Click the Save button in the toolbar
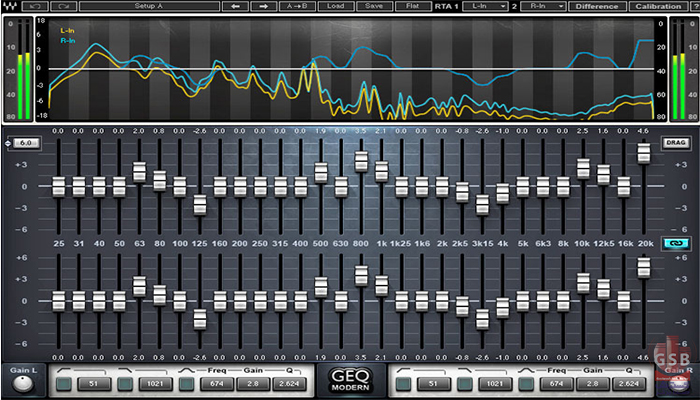This screenshot has width=700, height=400. point(373,6)
